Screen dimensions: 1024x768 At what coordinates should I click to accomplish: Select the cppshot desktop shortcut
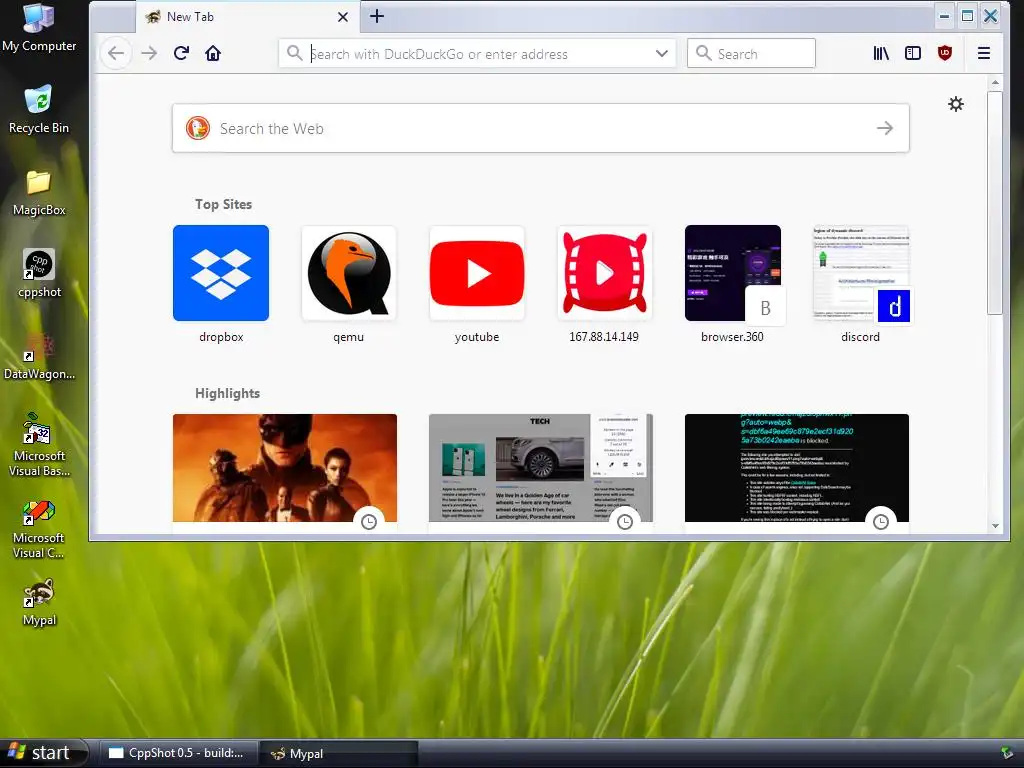tap(39, 274)
